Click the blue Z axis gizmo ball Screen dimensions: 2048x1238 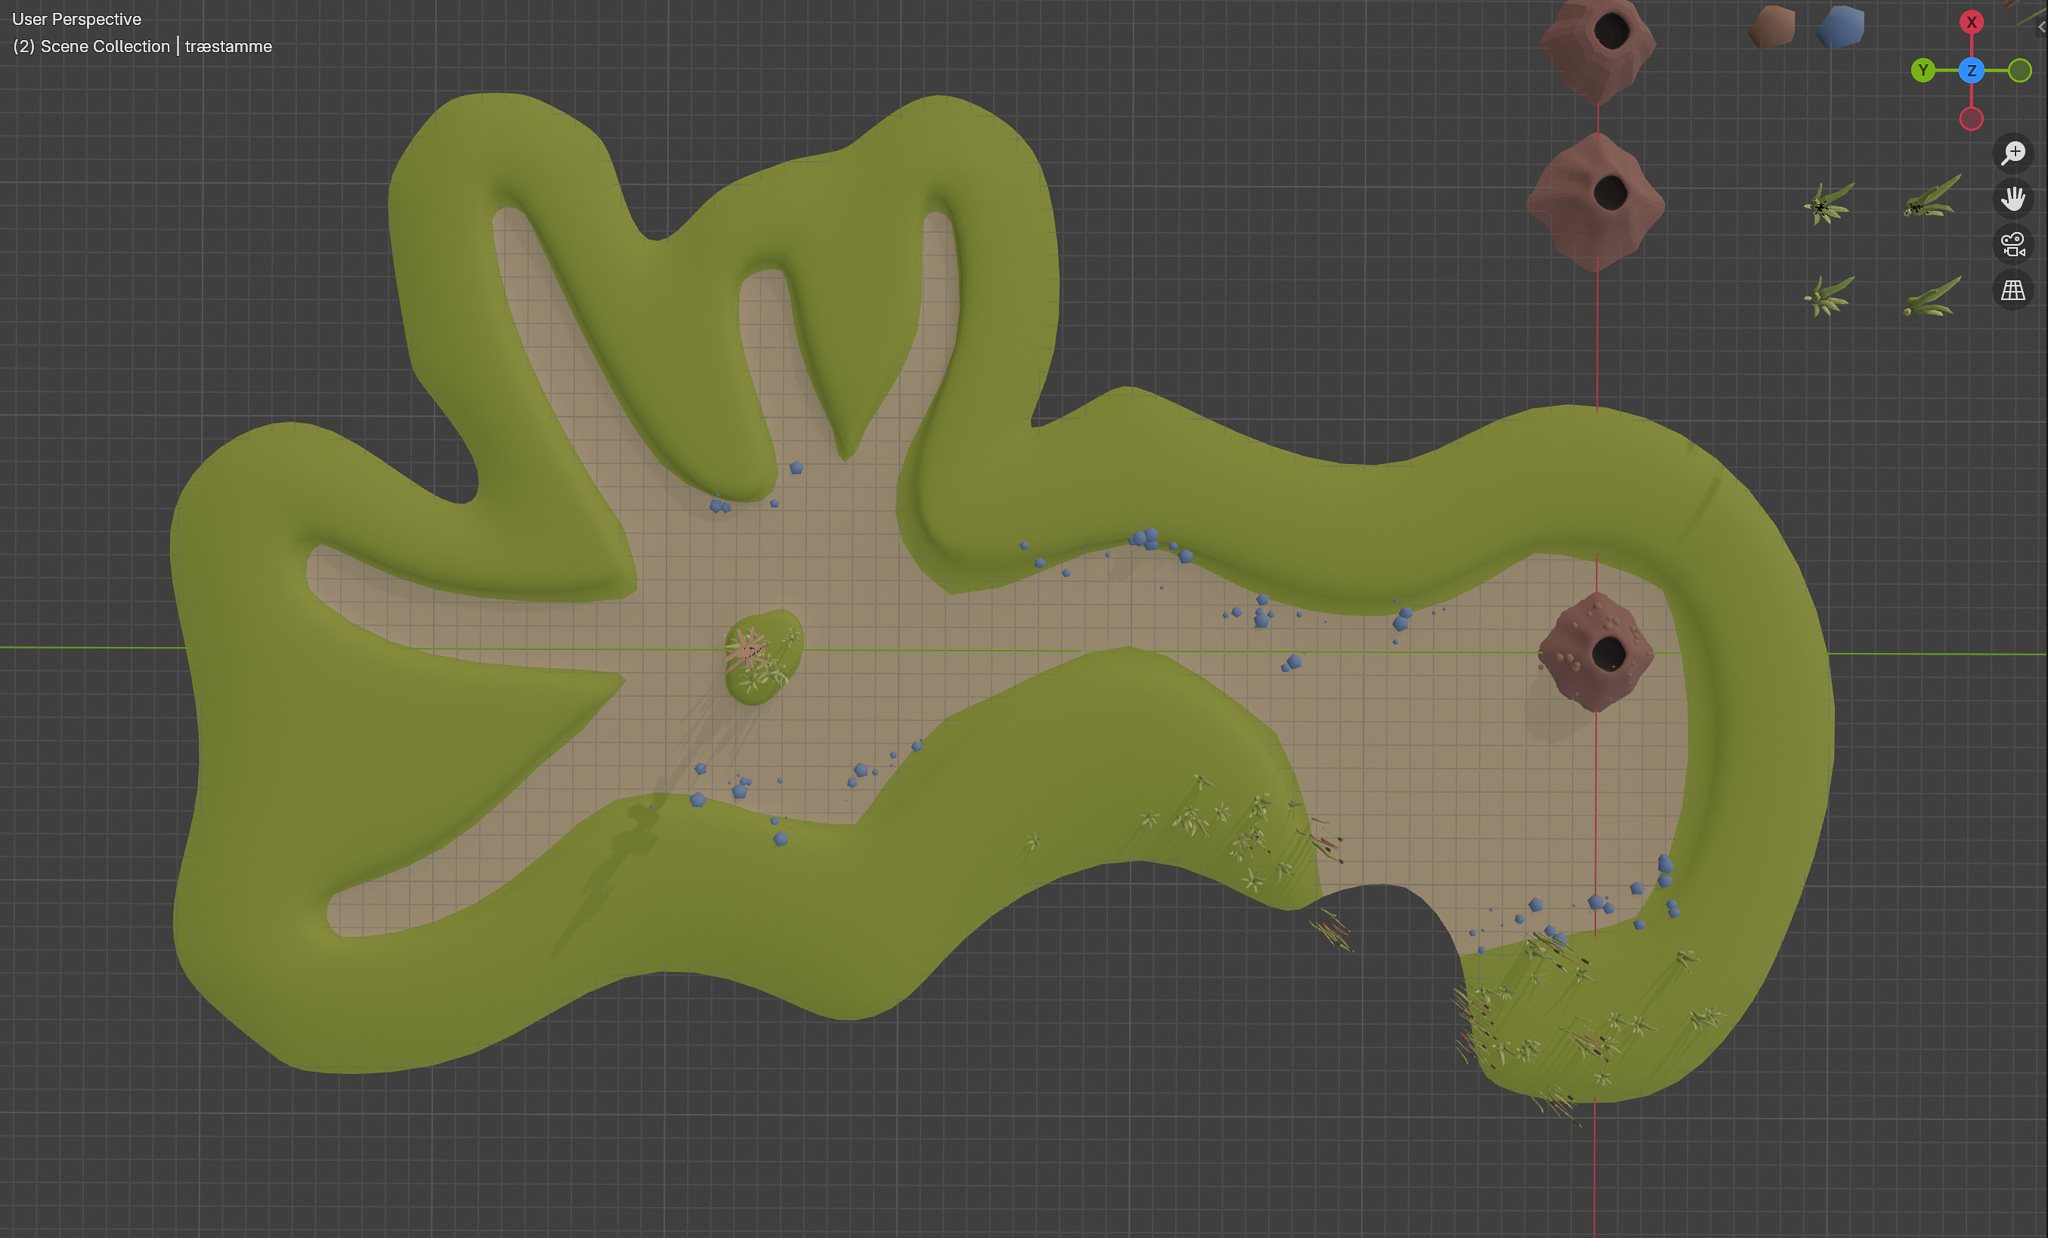click(1971, 70)
